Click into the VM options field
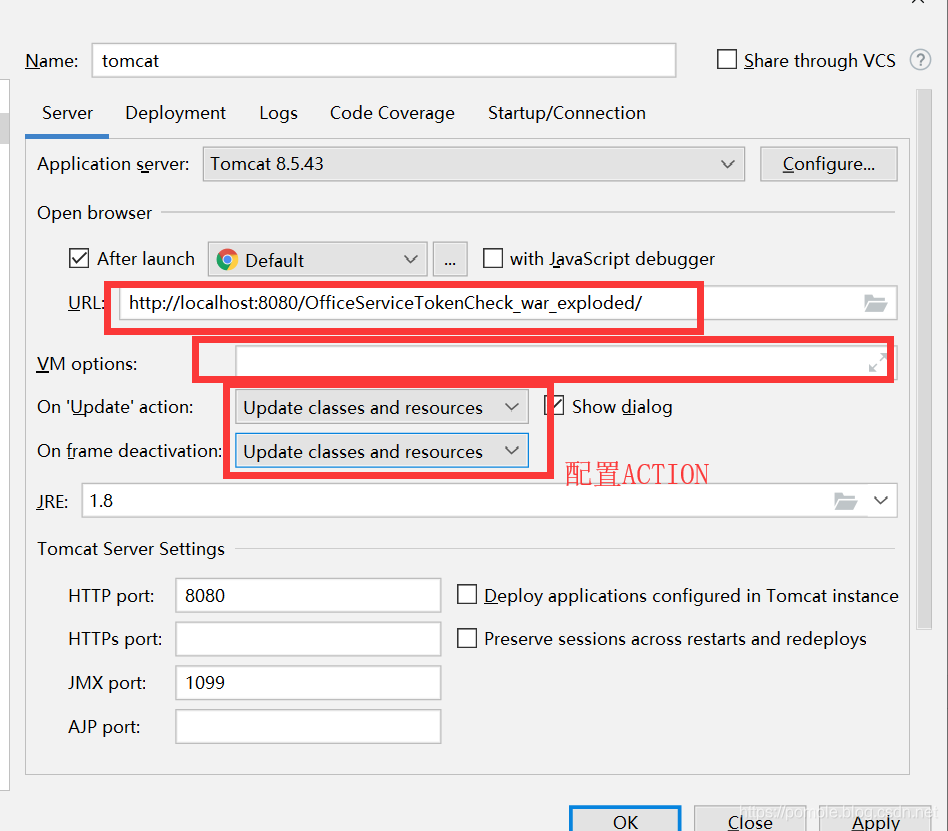 click(566, 363)
